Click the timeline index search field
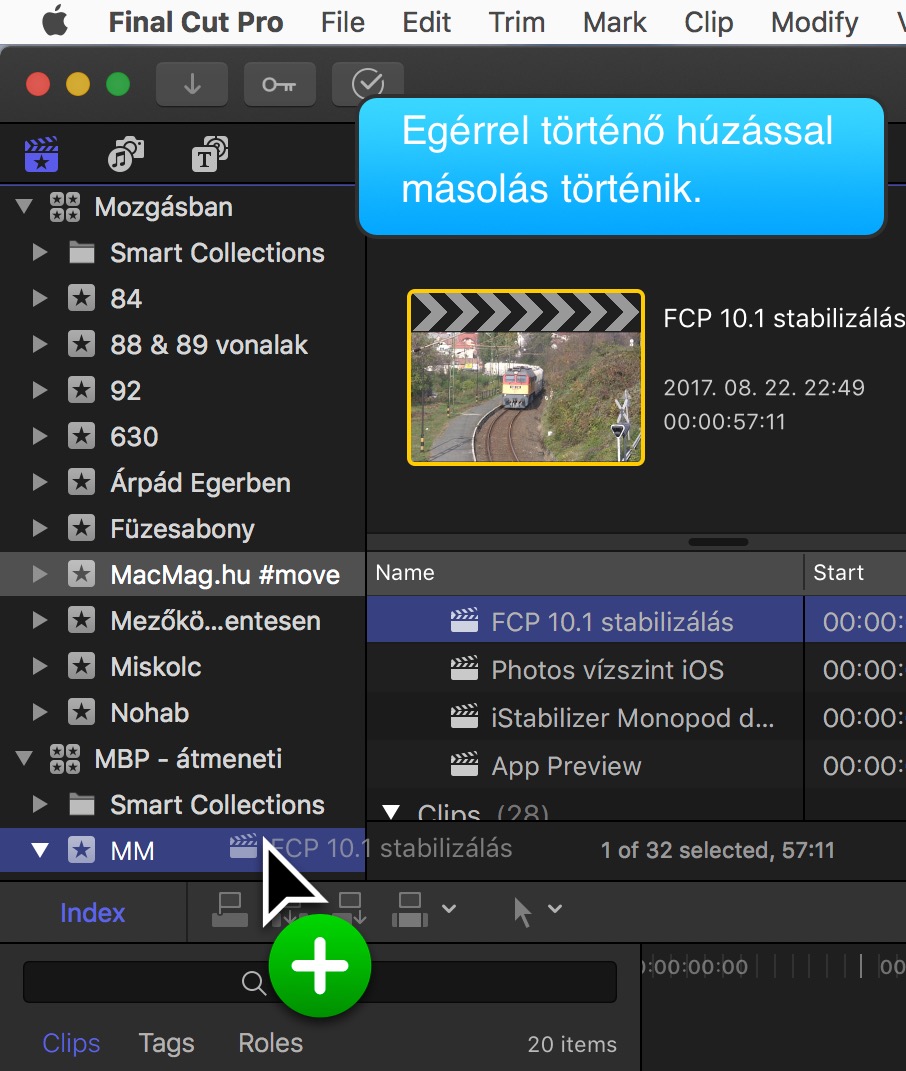This screenshot has height=1071, width=906. pyautogui.click(x=320, y=982)
